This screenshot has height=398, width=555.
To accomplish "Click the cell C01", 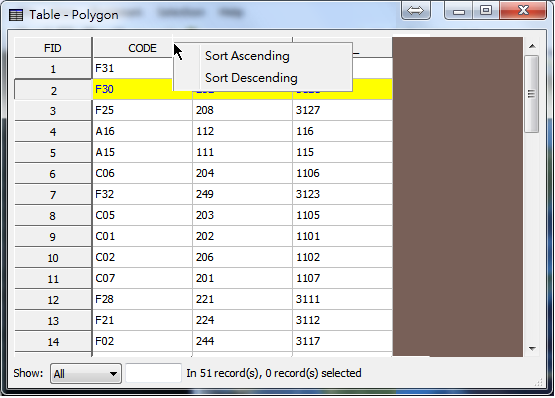I will tap(142, 236).
